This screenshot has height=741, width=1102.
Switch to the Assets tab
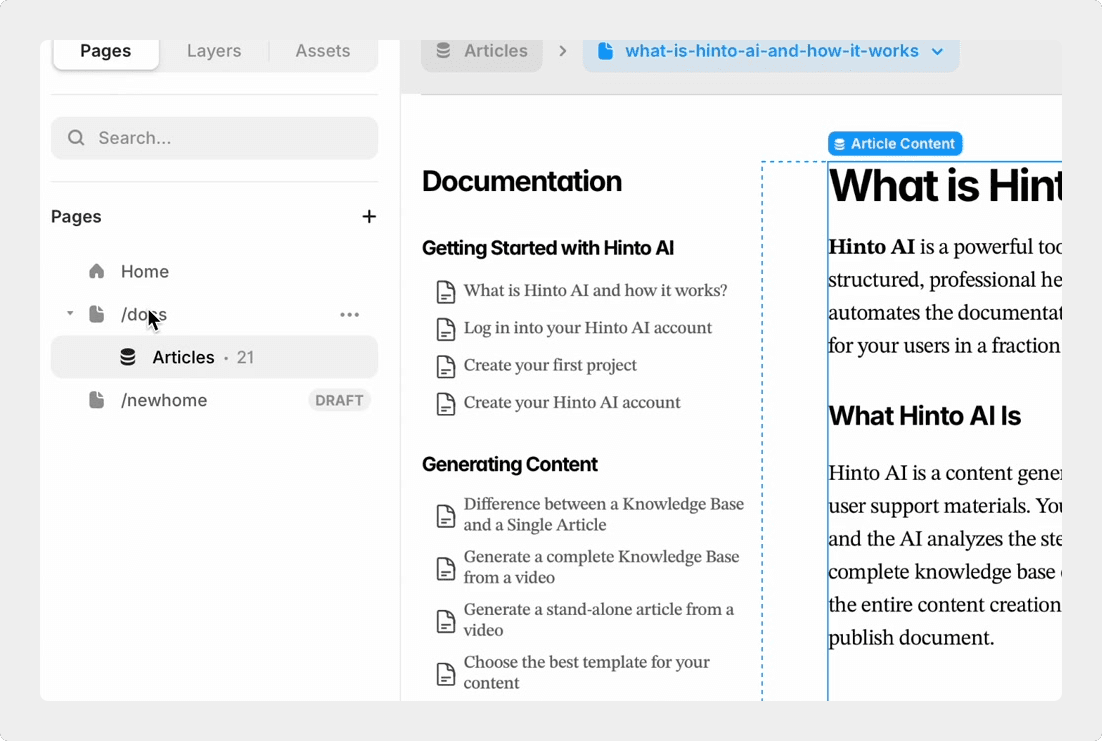pos(322,51)
